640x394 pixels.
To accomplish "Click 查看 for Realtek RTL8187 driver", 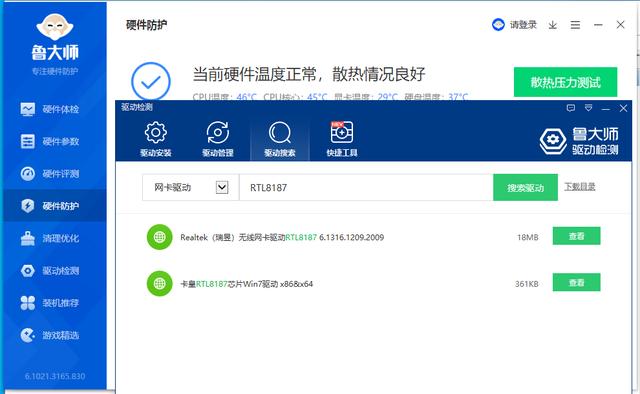I will pos(576,236).
